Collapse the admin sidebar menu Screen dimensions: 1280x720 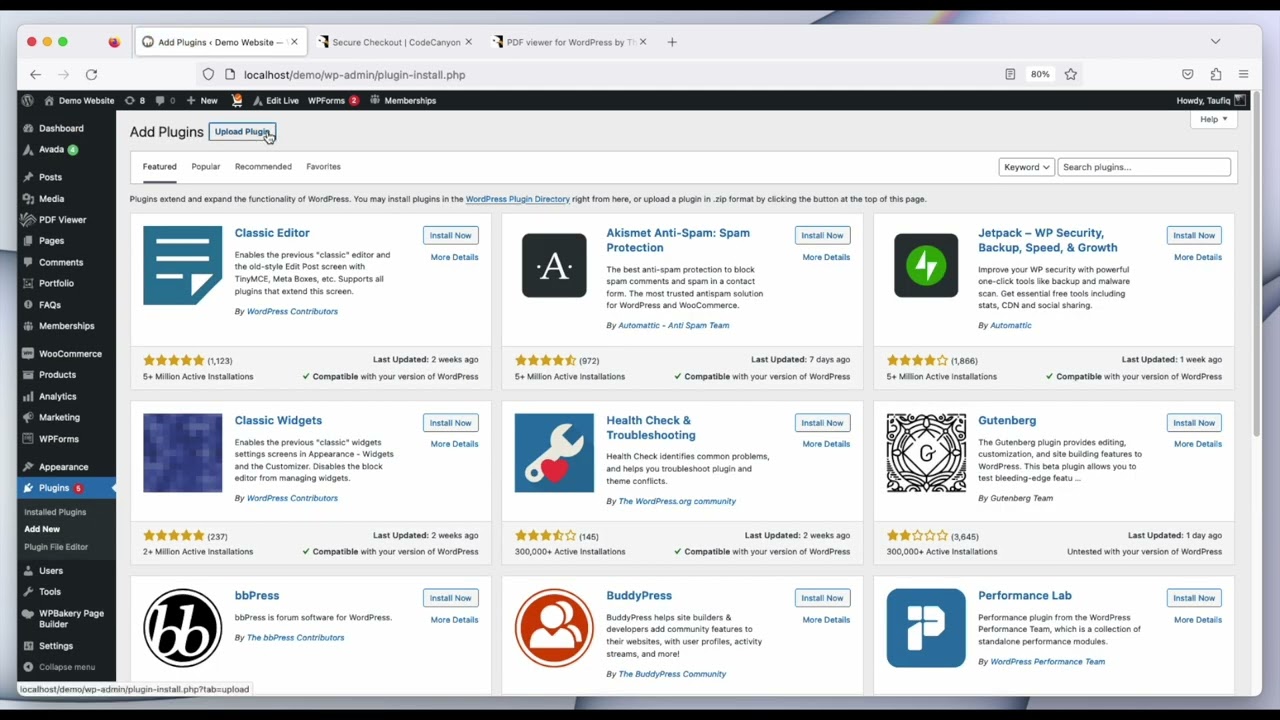point(66,667)
